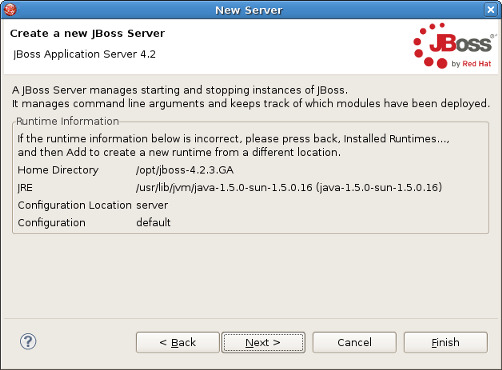Click sentence starting 'It manages command line arguments'
This screenshot has height=370, width=502.
[251, 104]
